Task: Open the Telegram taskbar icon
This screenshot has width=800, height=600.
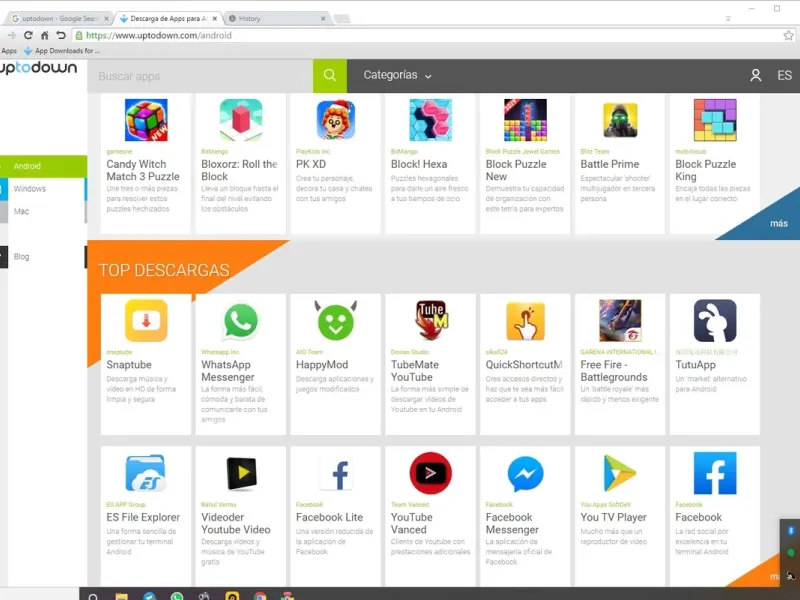Action: tap(149, 596)
